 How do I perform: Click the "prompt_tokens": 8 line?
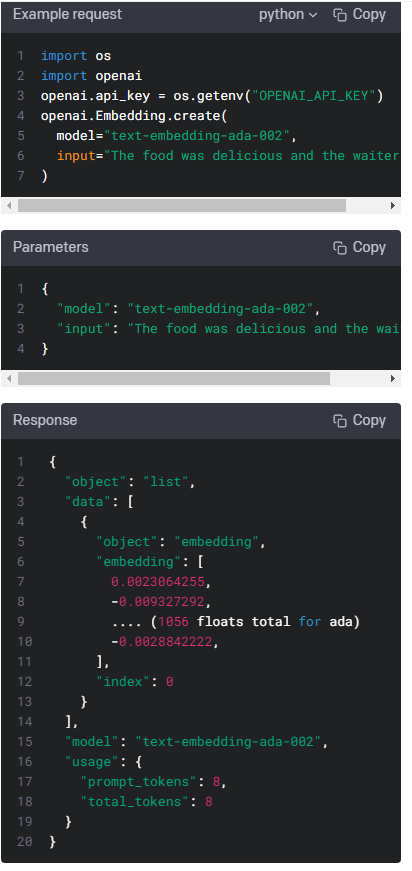[x=154, y=782]
